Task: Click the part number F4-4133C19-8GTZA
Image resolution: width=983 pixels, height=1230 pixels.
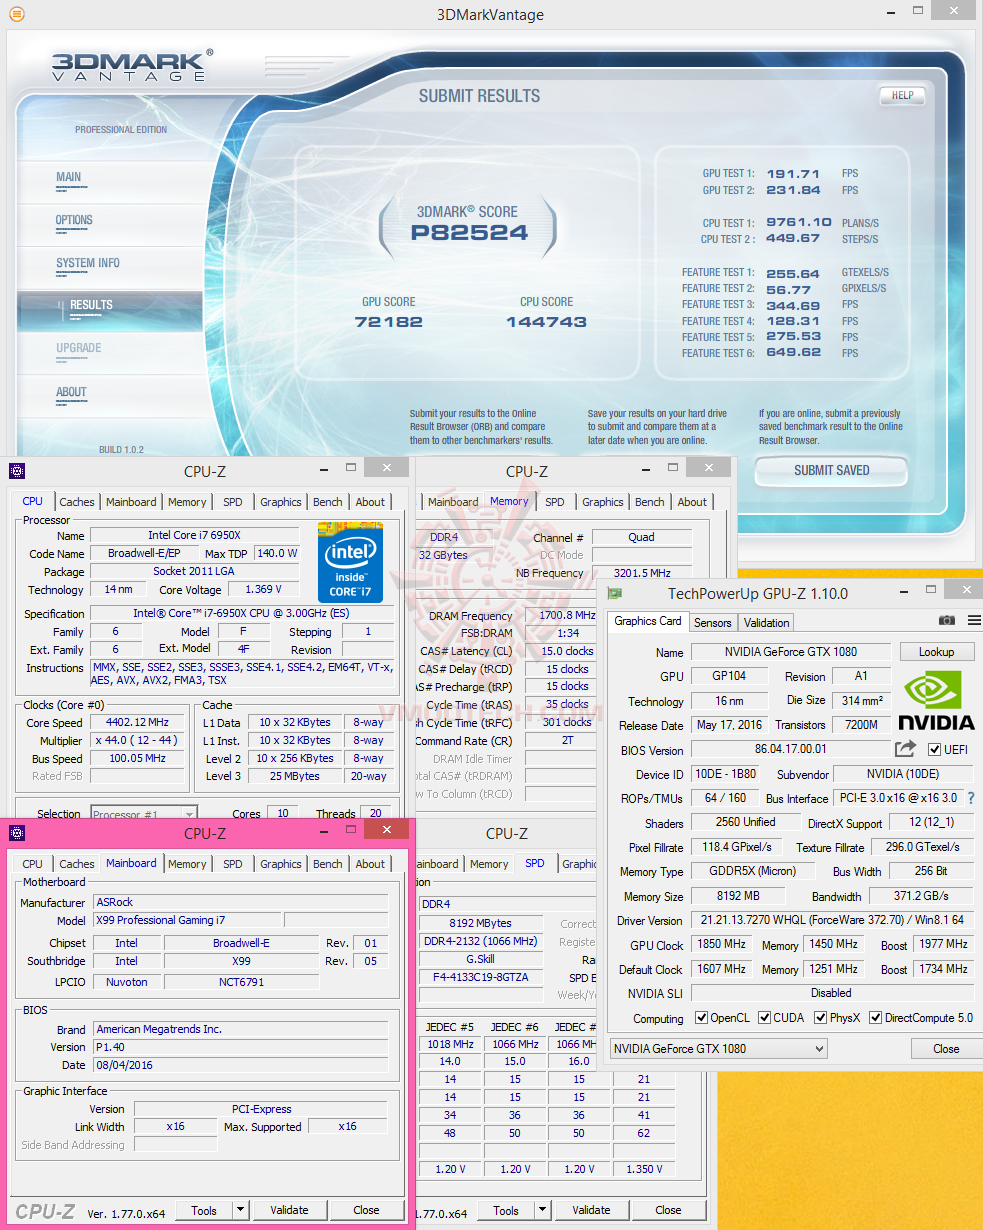Action: pos(481,977)
